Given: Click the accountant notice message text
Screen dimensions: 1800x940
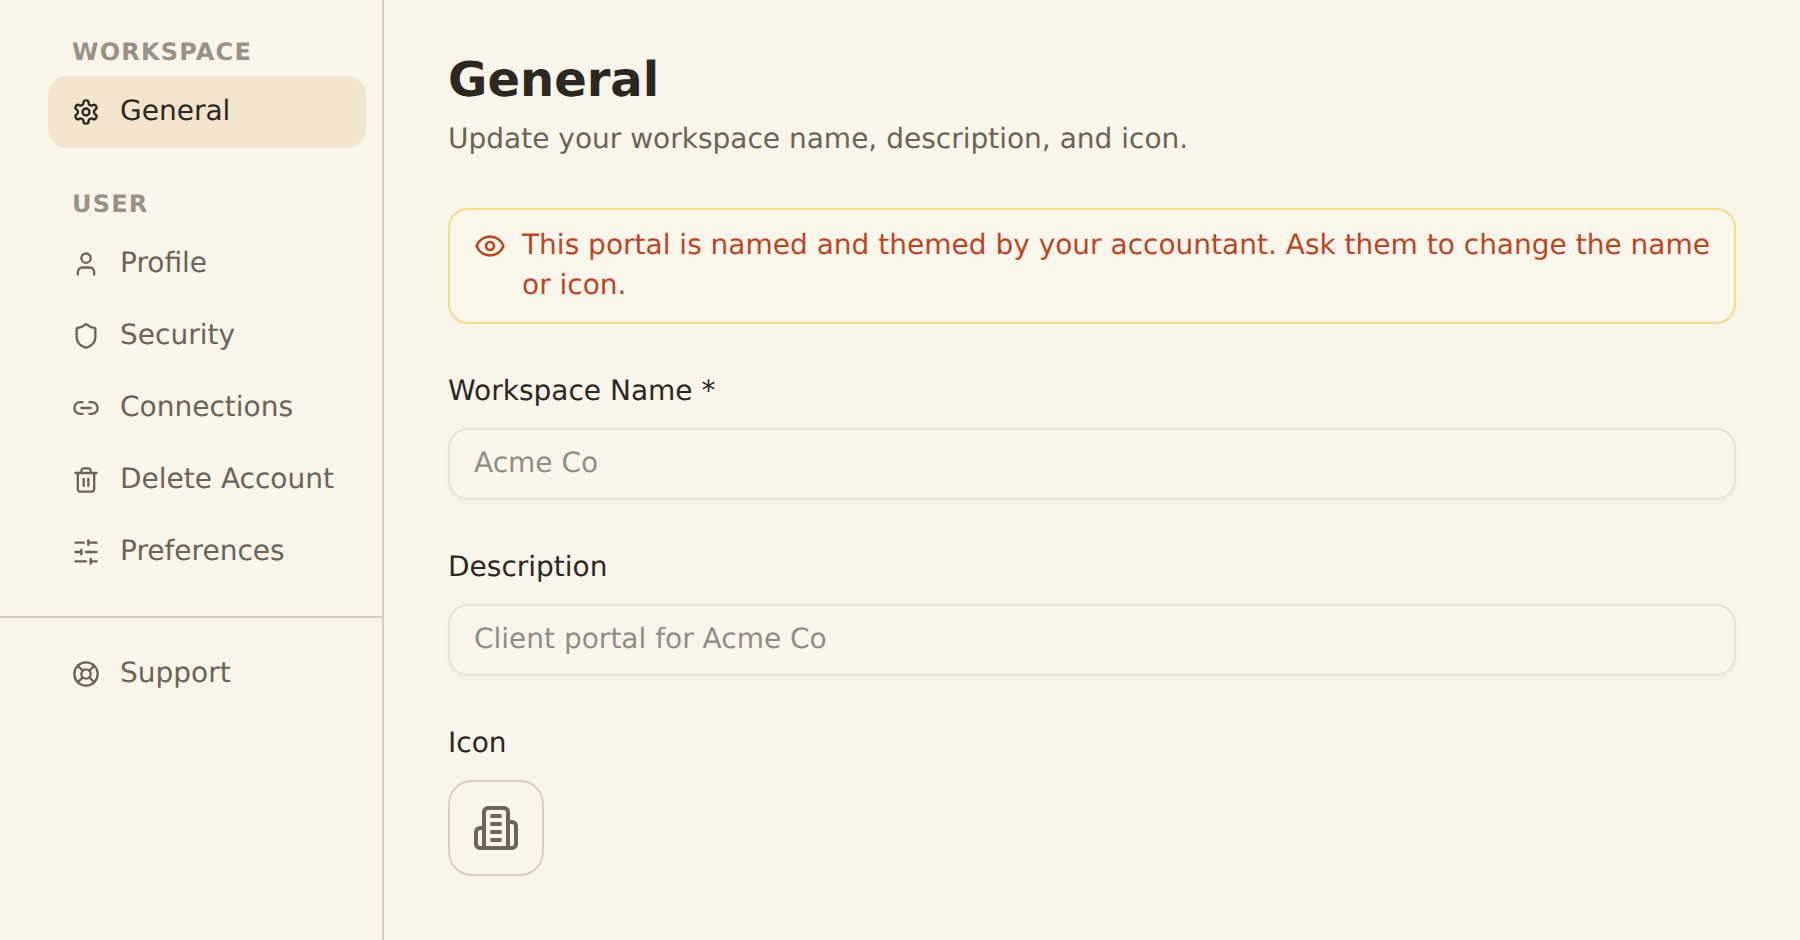Looking at the screenshot, I should tap(1115, 264).
